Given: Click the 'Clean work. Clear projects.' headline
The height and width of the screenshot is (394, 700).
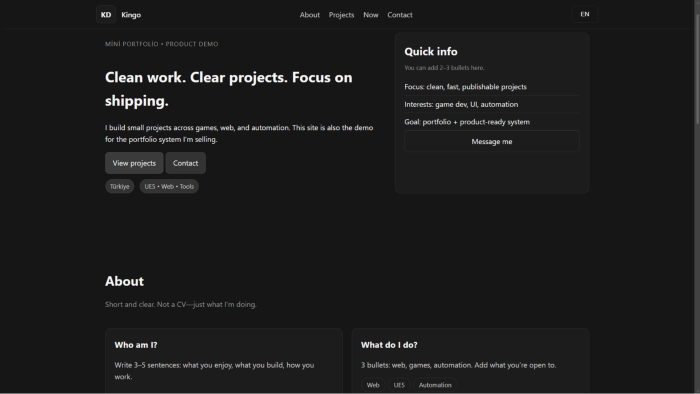Looking at the screenshot, I should 229,89.
